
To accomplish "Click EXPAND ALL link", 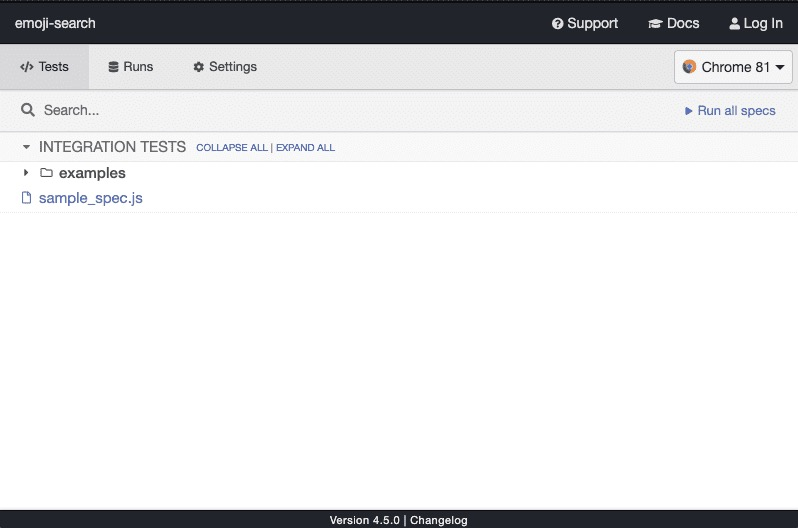I will coord(305,148).
